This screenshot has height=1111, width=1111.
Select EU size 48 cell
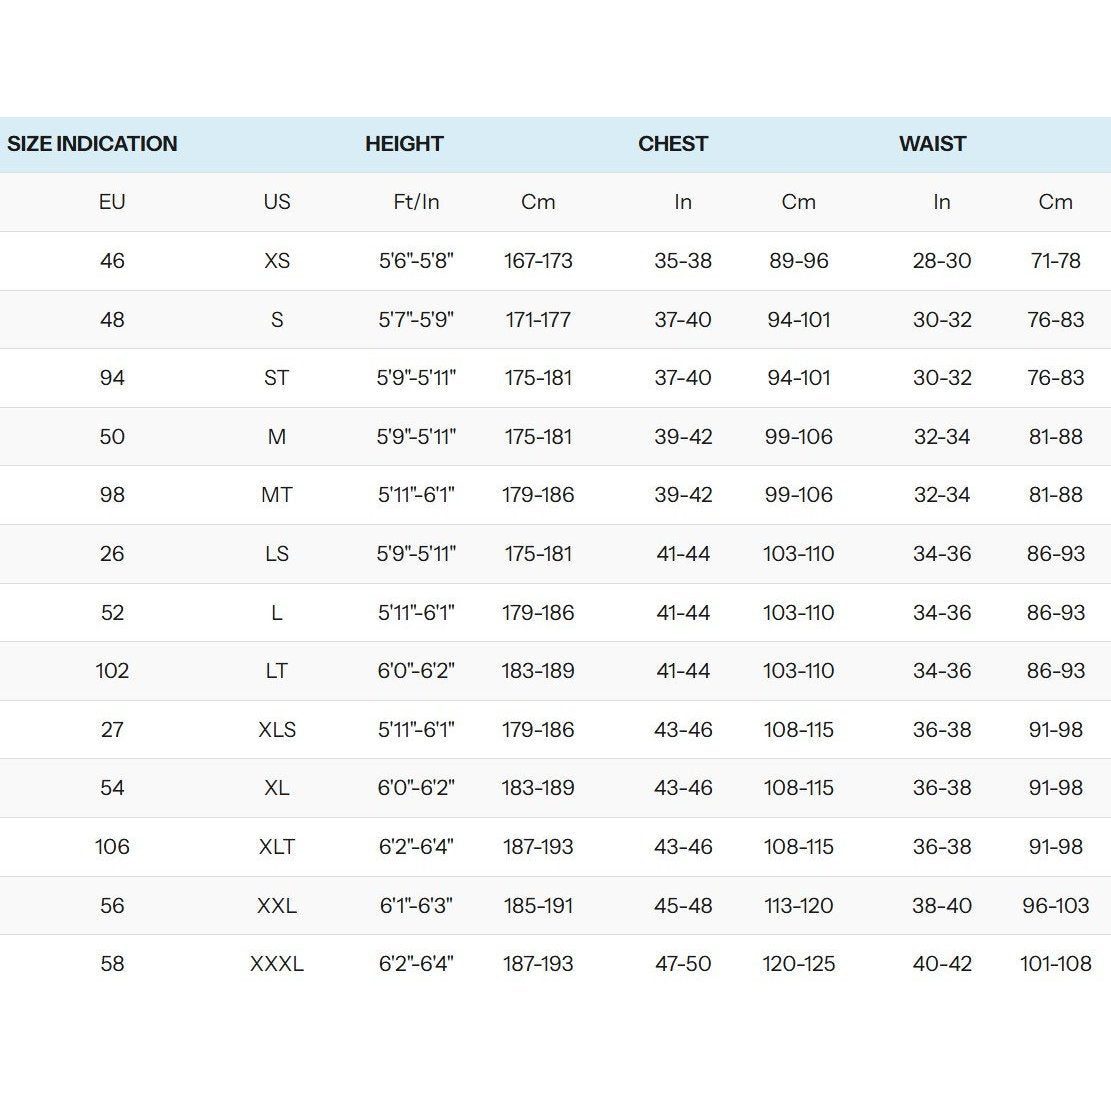pyautogui.click(x=112, y=320)
